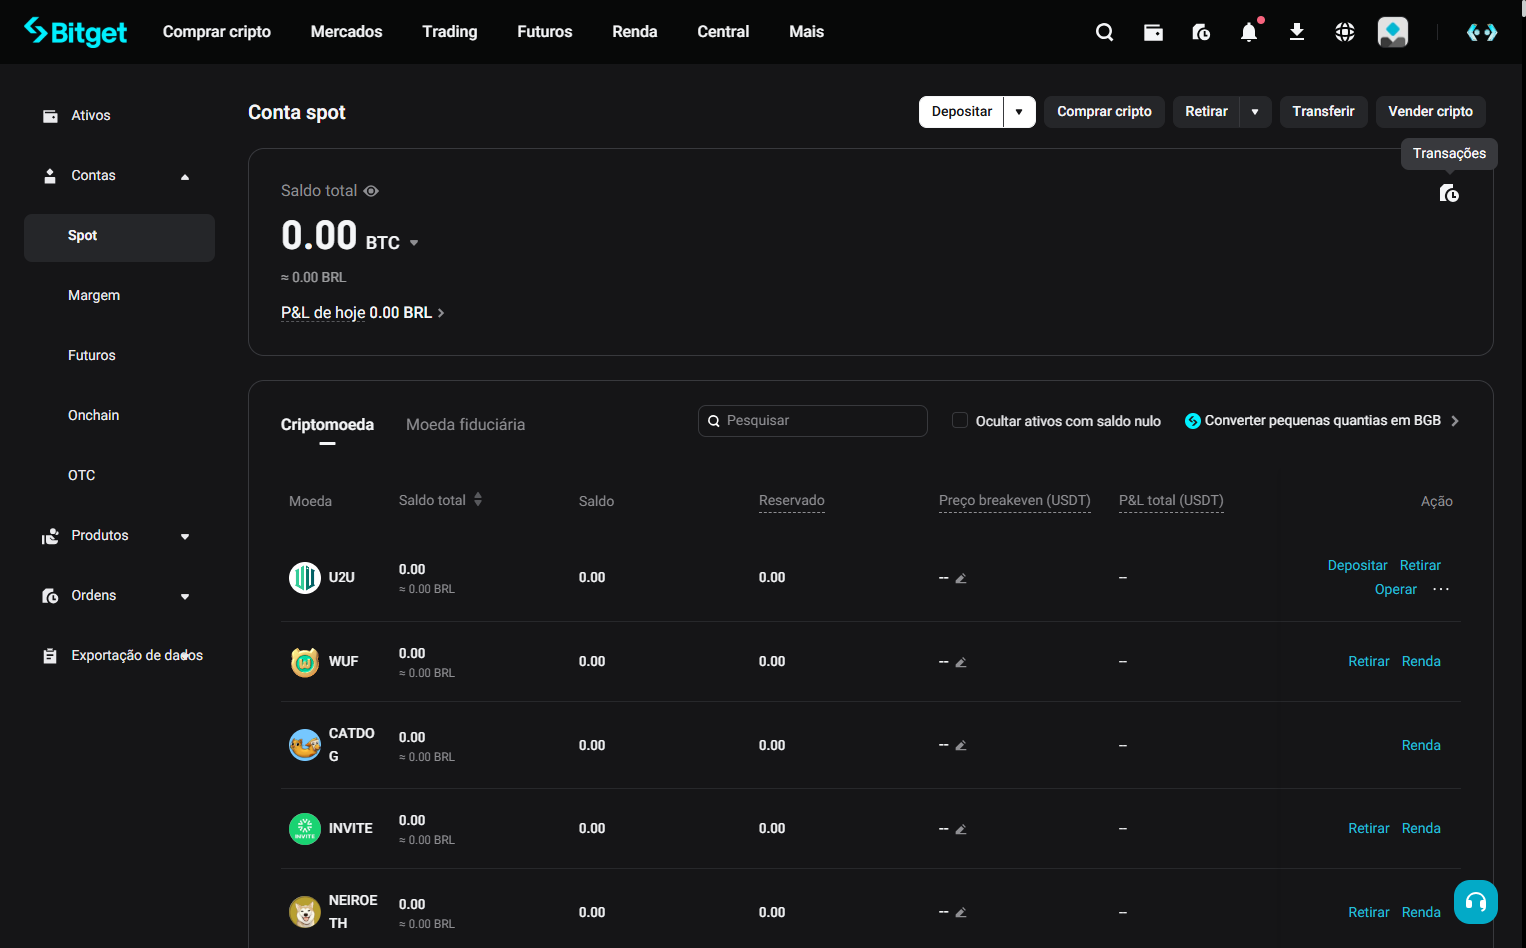Open the Depositar dropdown arrow
Image resolution: width=1526 pixels, height=948 pixels.
1019,112
